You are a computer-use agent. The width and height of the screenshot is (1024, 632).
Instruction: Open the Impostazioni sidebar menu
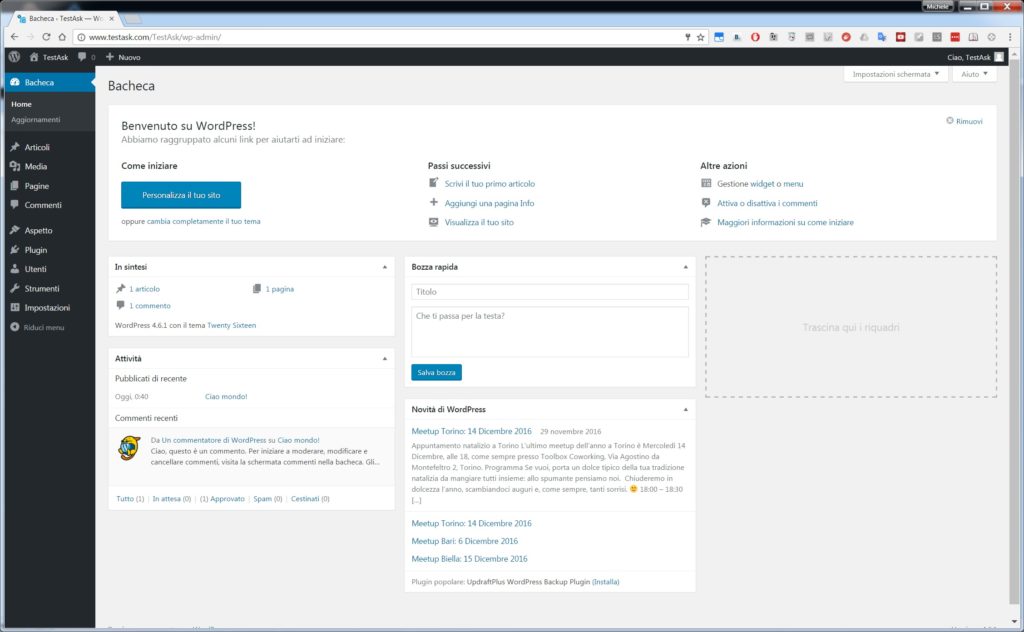(49, 308)
